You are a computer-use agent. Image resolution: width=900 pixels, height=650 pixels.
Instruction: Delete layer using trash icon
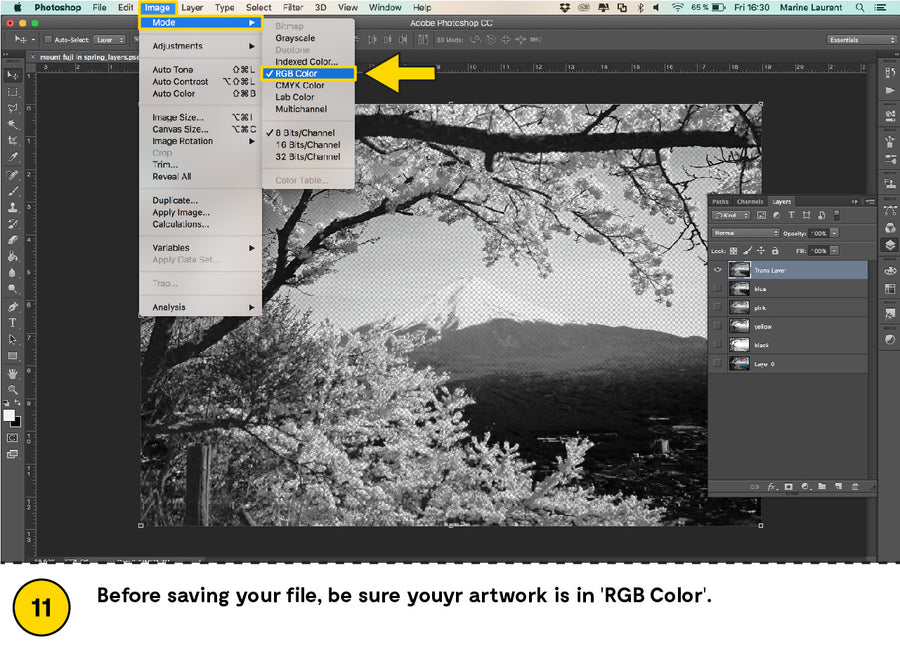click(x=855, y=486)
